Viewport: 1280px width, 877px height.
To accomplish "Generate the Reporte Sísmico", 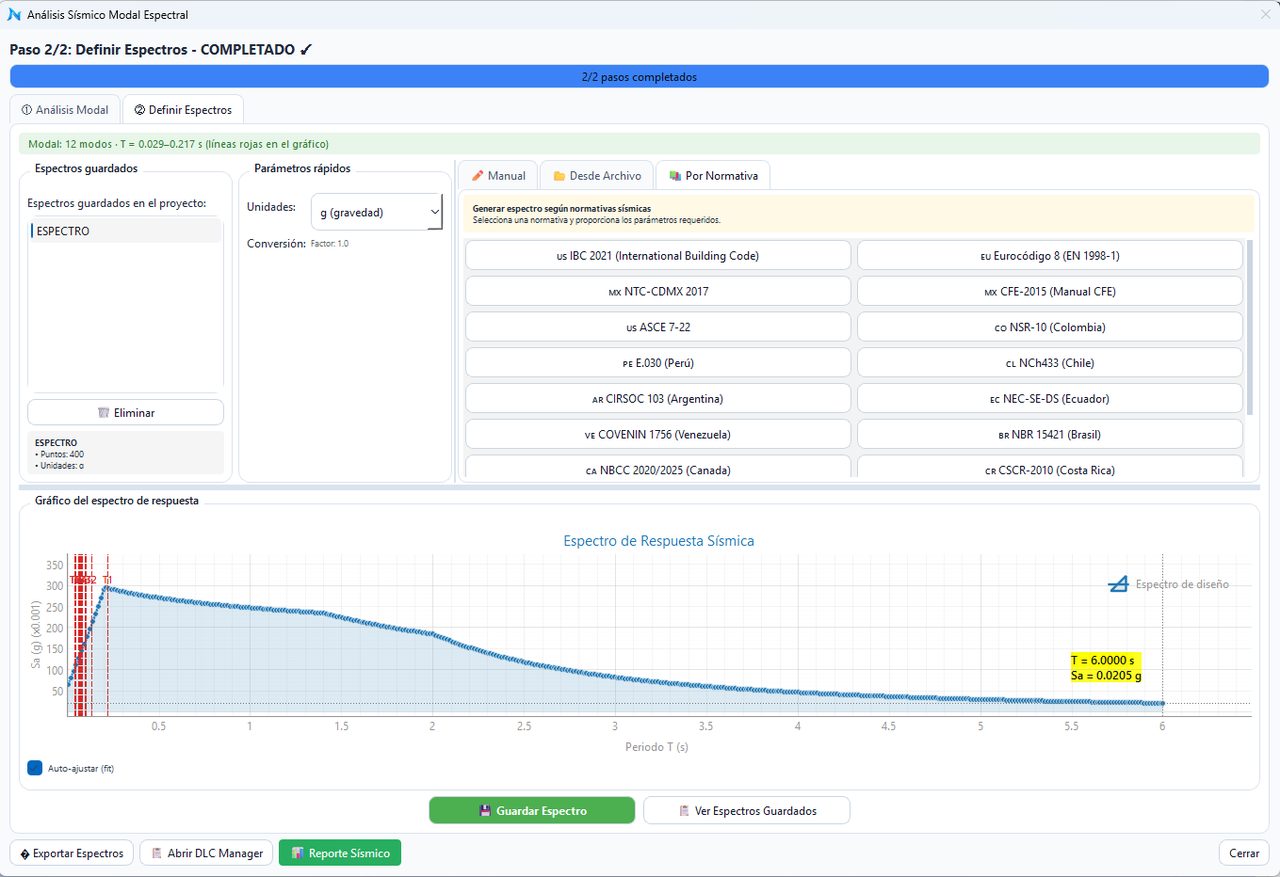I will pyautogui.click(x=340, y=853).
